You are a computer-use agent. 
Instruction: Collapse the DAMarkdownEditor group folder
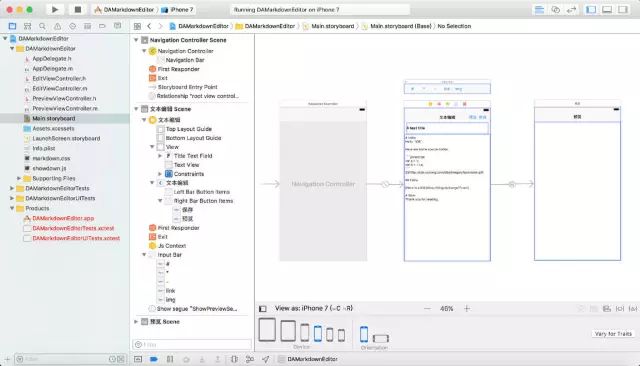pos(12,49)
